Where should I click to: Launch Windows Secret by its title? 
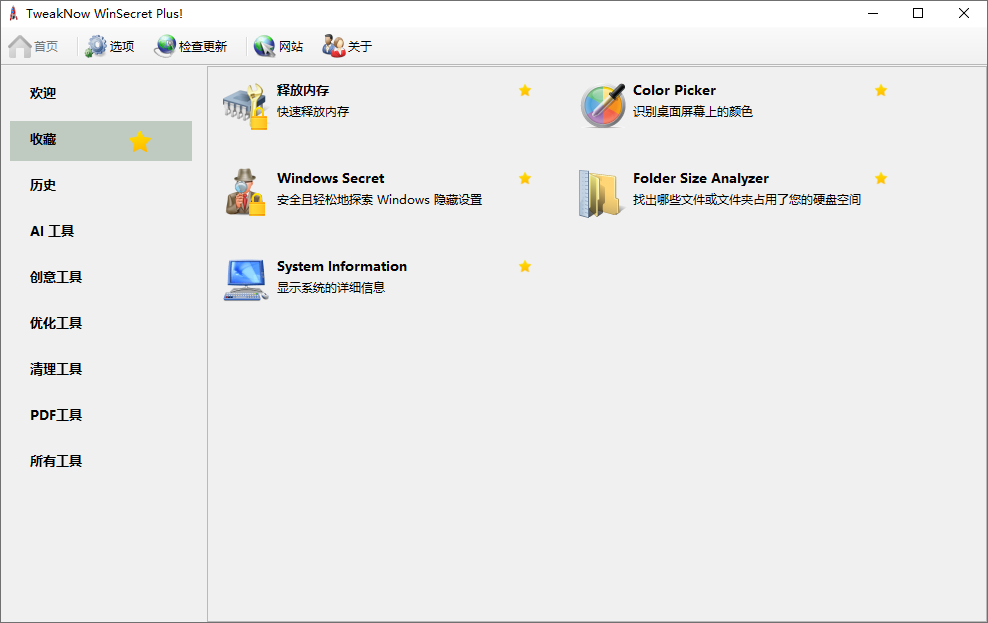pyautogui.click(x=331, y=178)
